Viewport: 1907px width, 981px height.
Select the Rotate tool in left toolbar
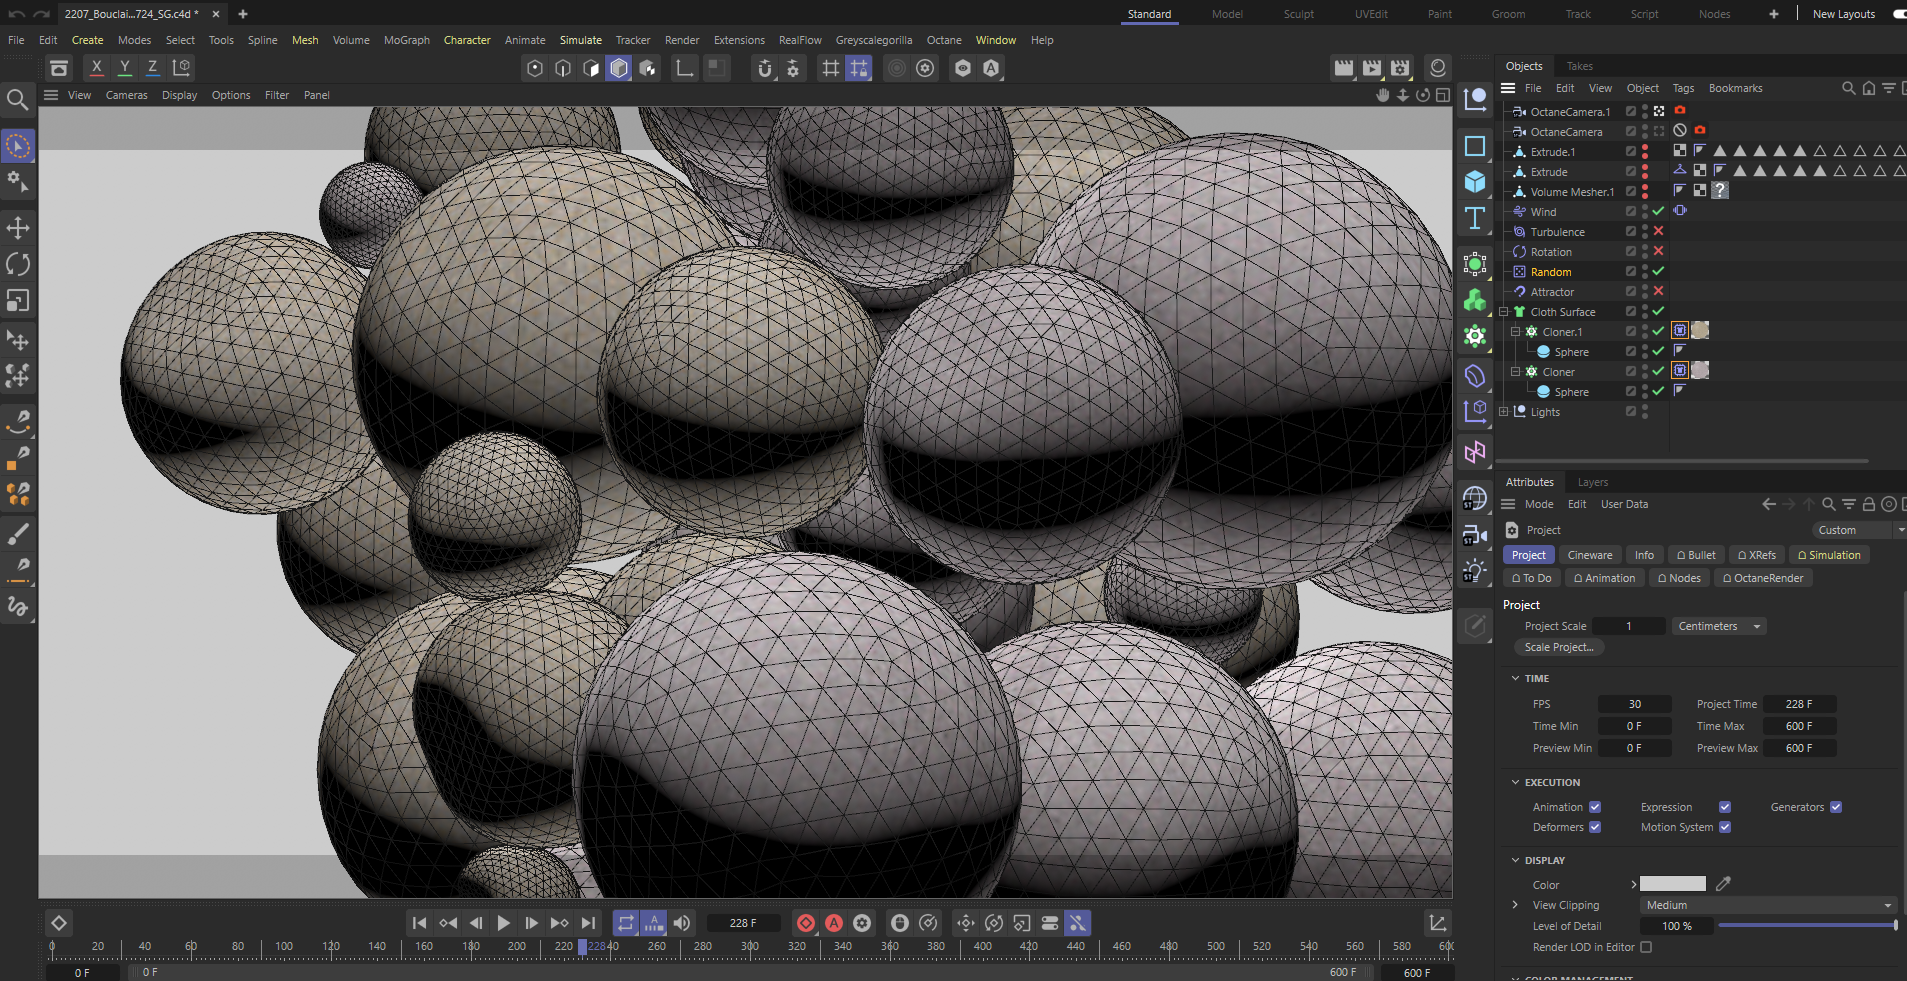[x=18, y=264]
